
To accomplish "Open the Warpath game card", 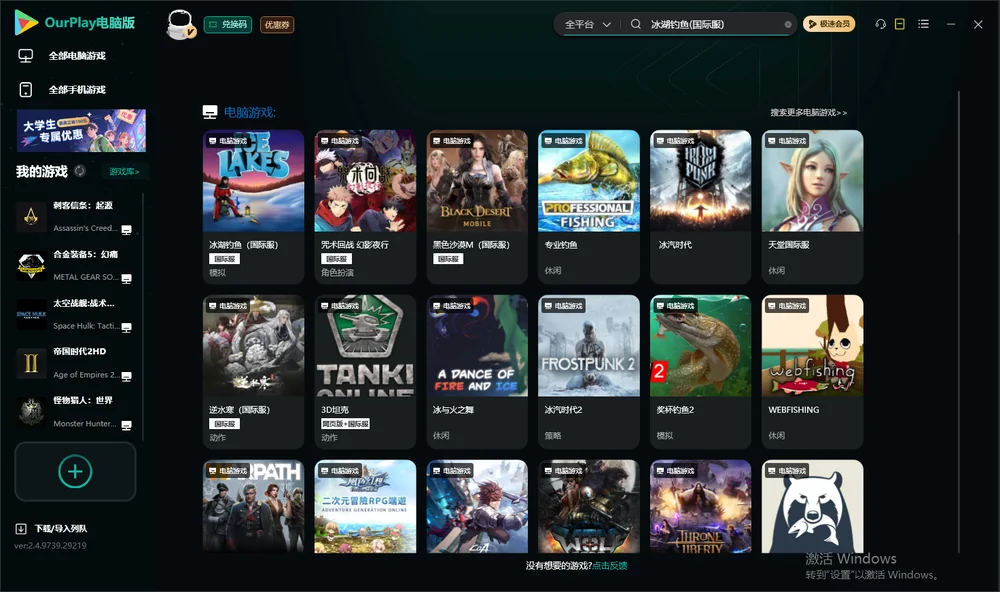I will [253, 507].
